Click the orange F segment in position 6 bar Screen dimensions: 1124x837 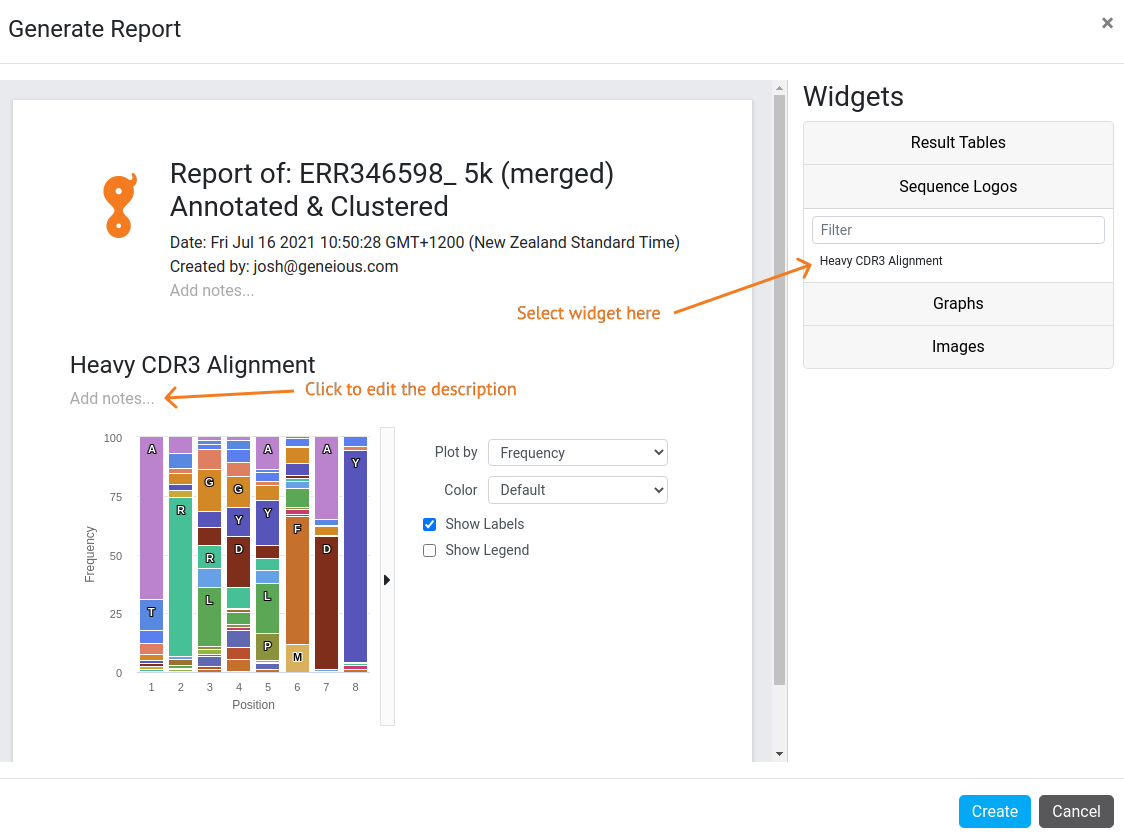pos(297,580)
